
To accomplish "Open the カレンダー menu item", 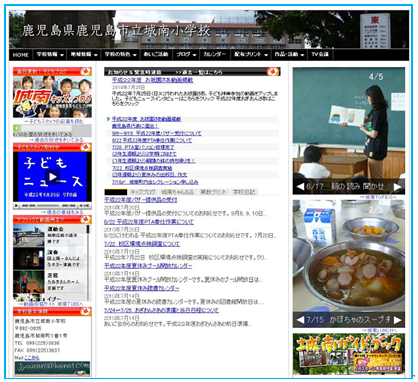I will click(214, 55).
